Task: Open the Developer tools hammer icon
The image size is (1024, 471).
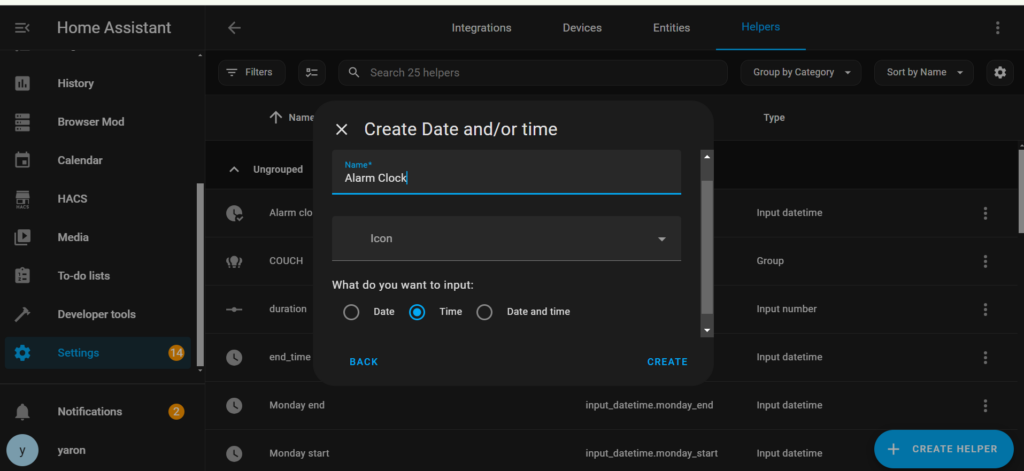Action: pyautogui.click(x=22, y=314)
